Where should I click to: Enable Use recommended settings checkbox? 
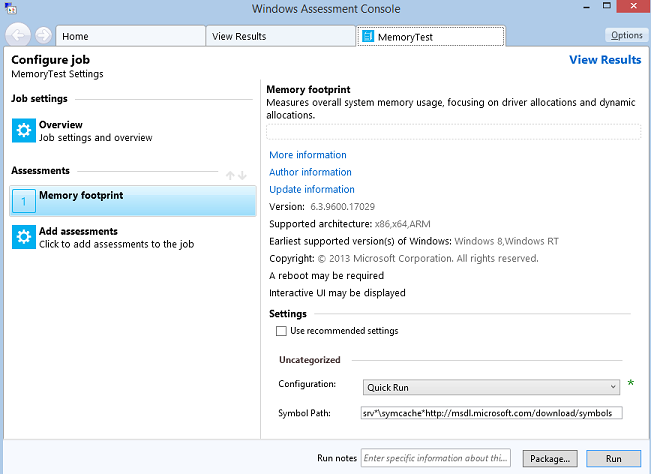point(281,331)
